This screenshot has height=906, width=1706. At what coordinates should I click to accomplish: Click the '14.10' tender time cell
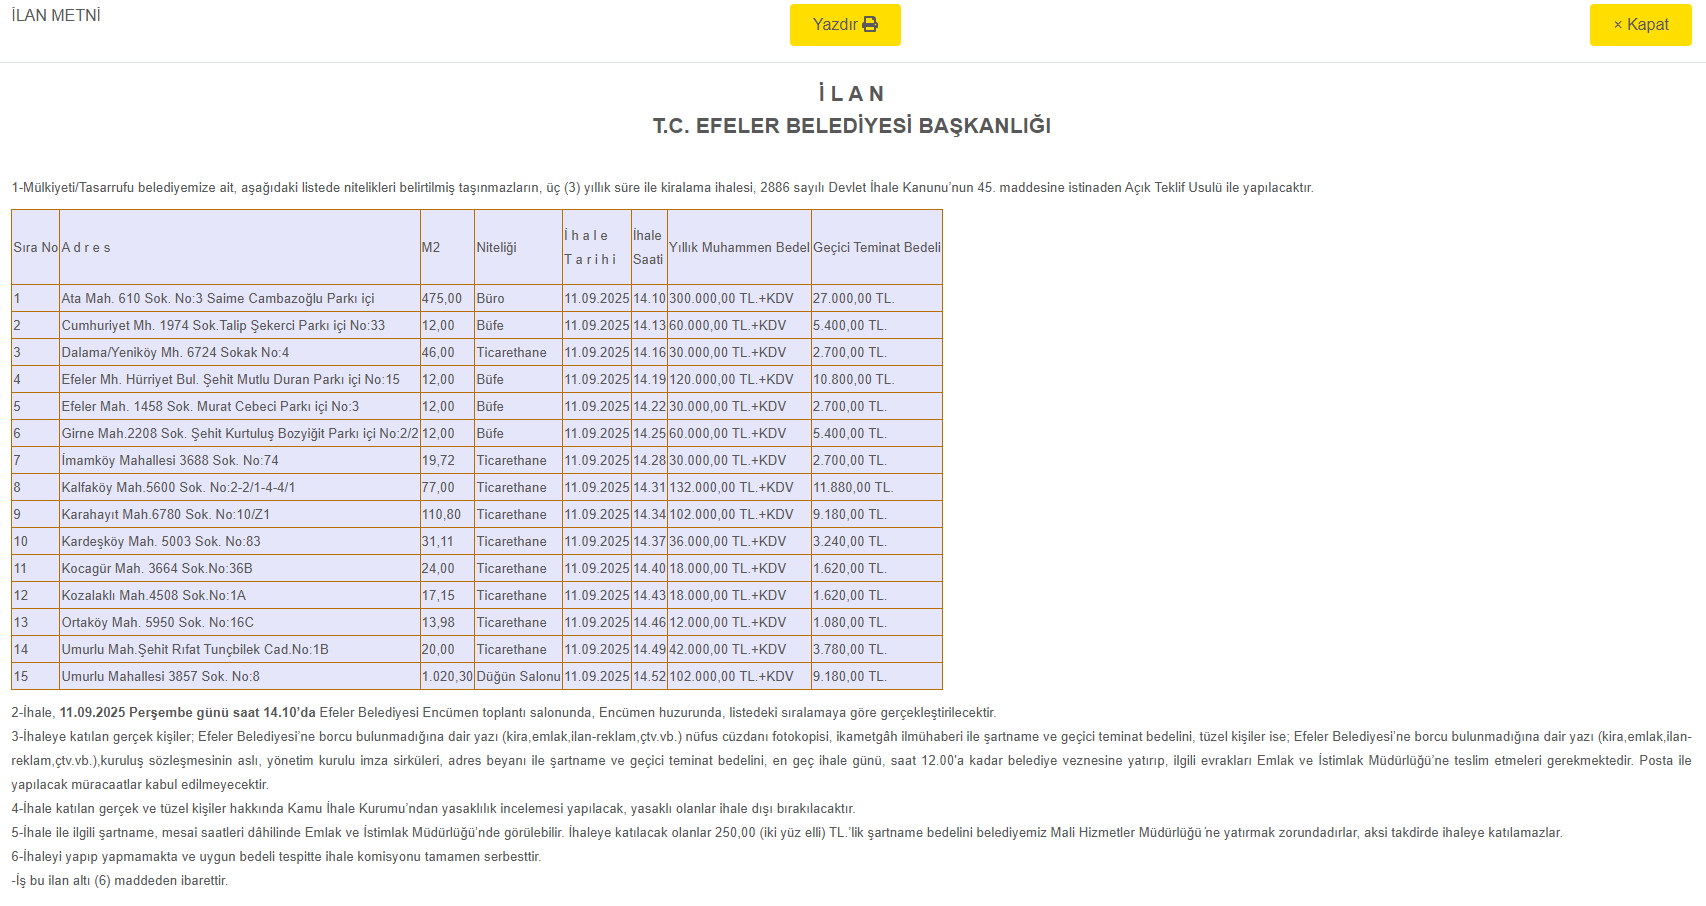click(x=649, y=299)
